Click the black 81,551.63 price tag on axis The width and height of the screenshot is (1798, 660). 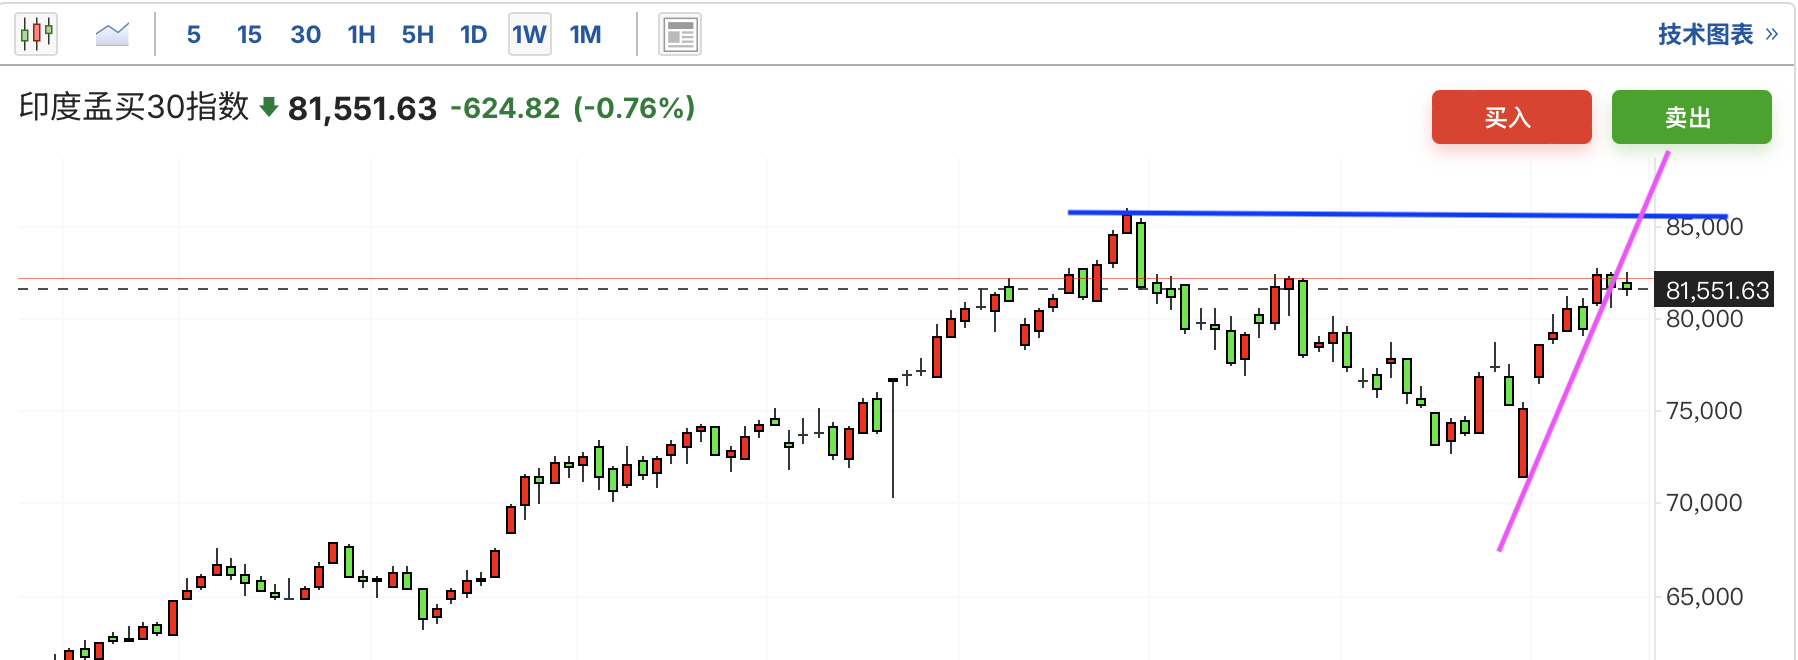(1714, 290)
